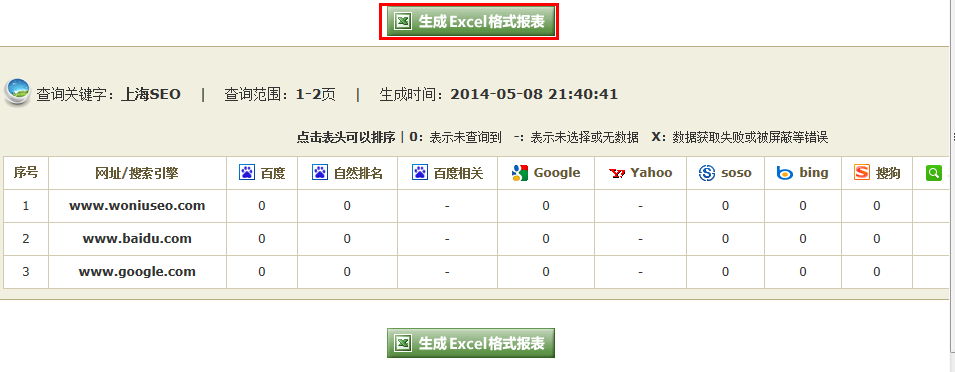Click the Google logo icon in the header
Screen dimensions: 955x372
(x=520, y=173)
